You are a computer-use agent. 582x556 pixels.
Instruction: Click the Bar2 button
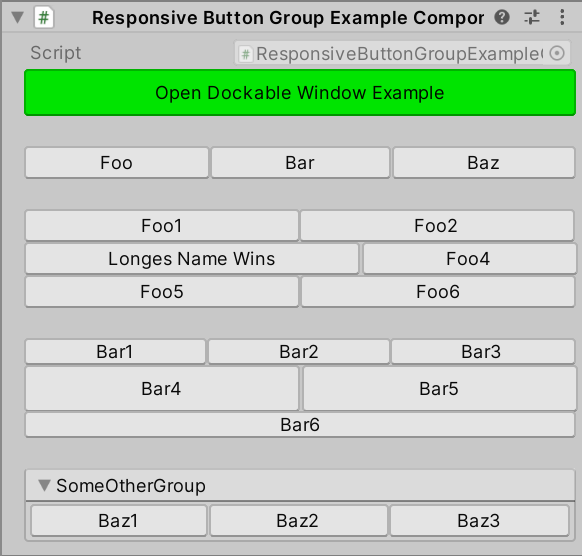[x=299, y=351]
